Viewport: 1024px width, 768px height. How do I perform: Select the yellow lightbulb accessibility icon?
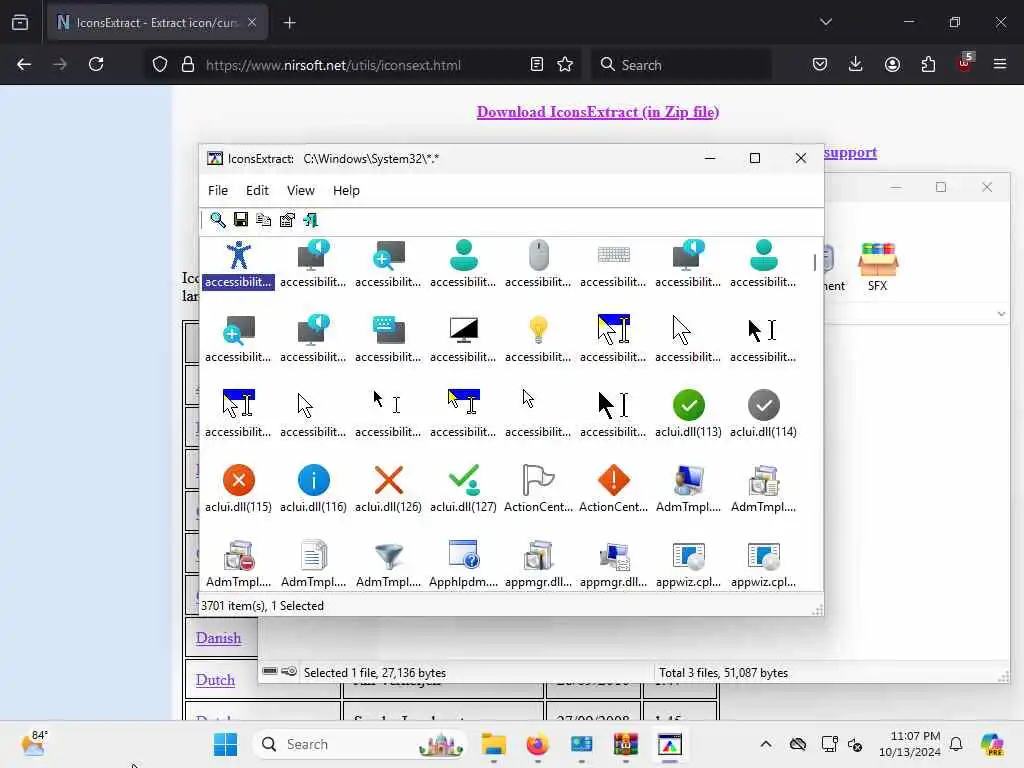(x=539, y=330)
